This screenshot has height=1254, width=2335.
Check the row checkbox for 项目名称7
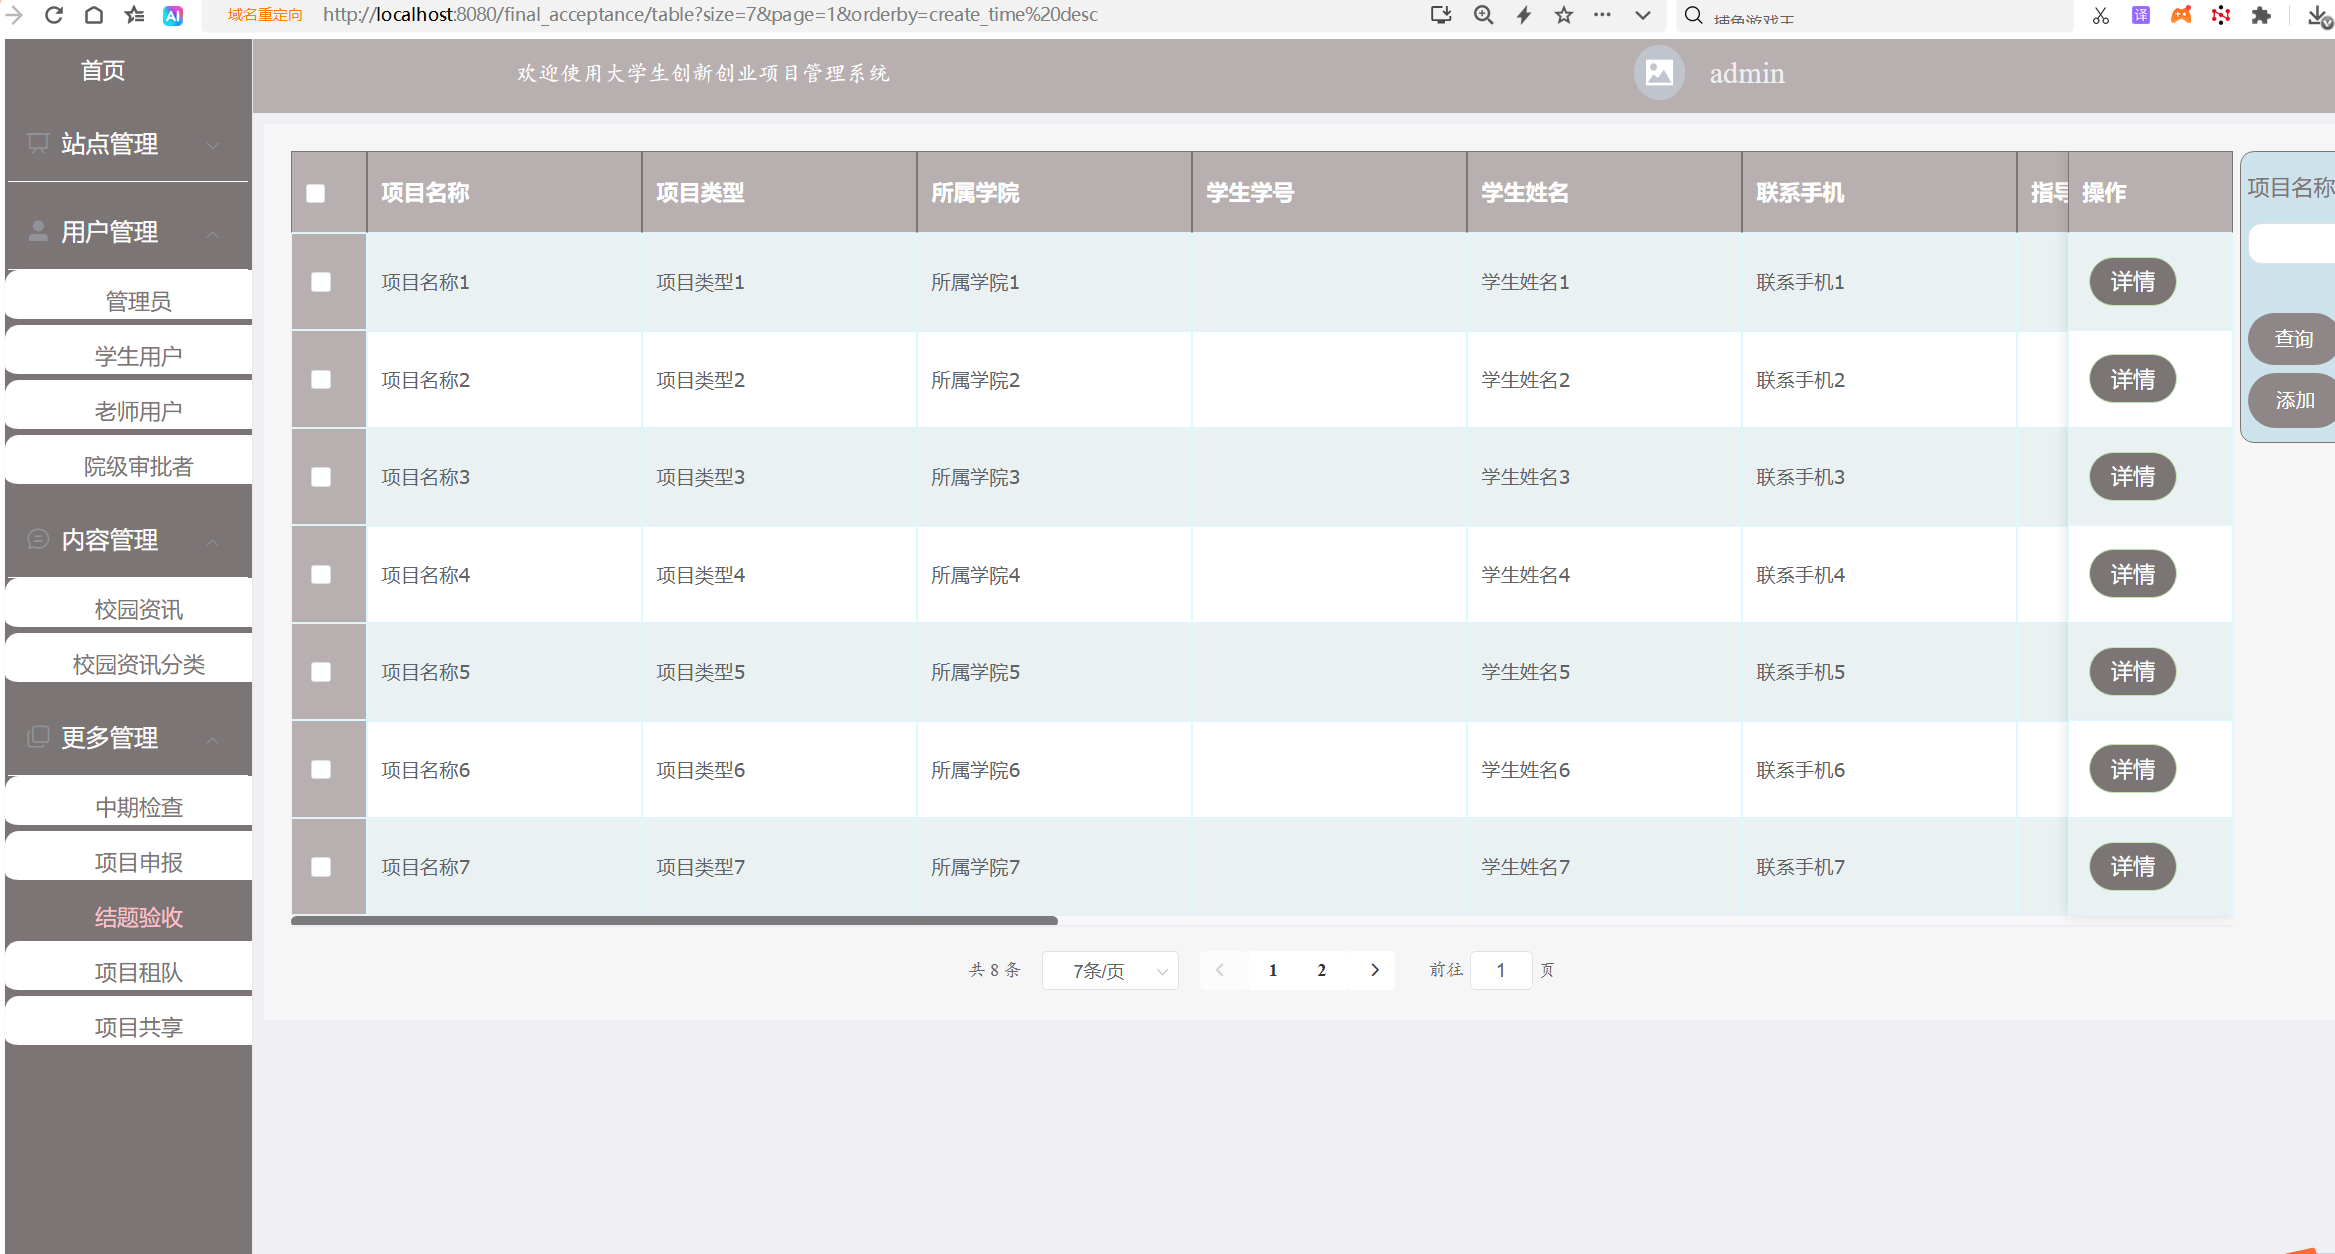(x=321, y=867)
